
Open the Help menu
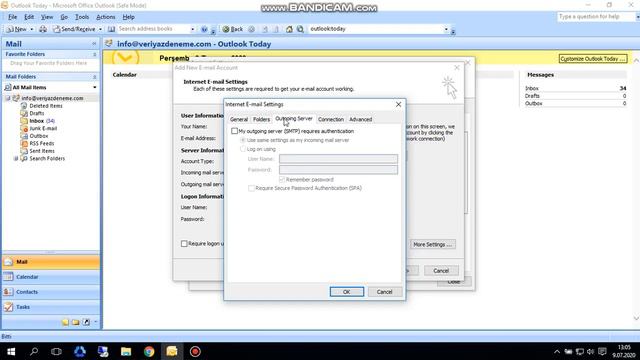pos(129,17)
